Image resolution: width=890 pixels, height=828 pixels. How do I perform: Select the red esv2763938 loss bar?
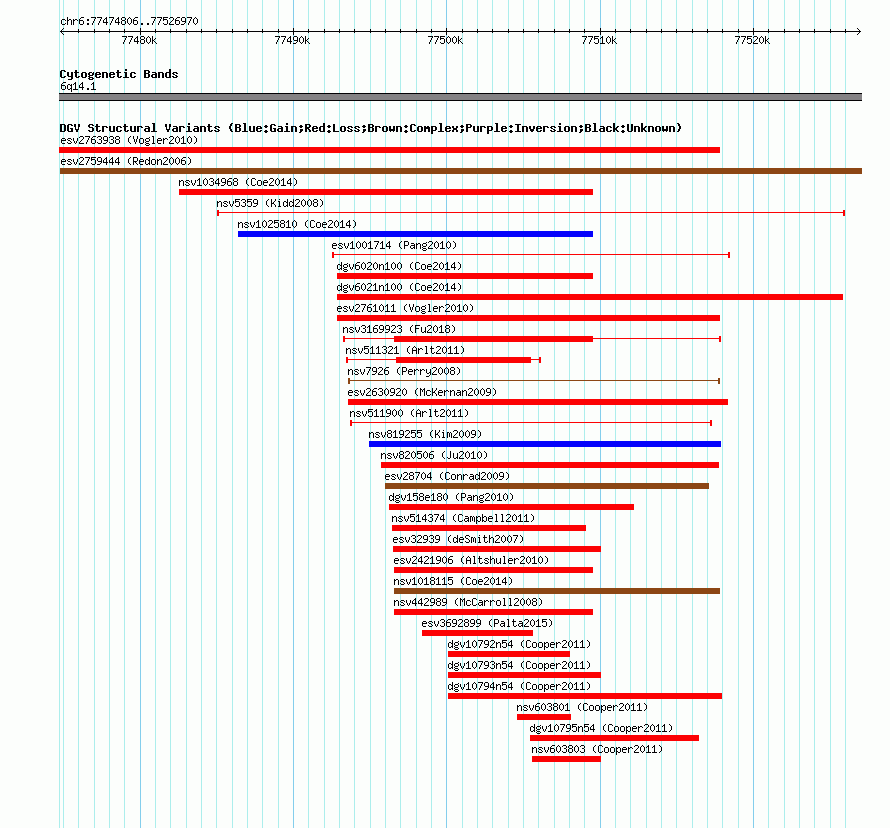tap(389, 150)
